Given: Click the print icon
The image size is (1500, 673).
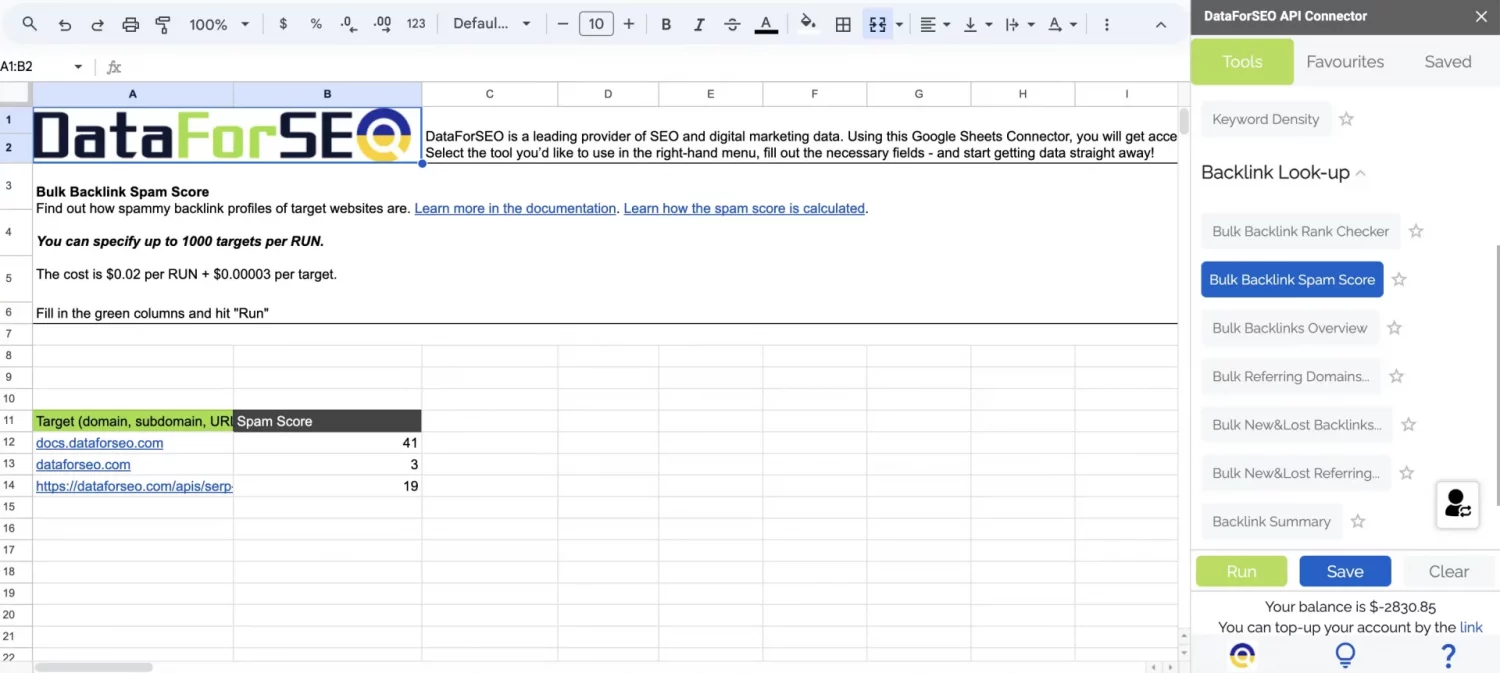Looking at the screenshot, I should [x=130, y=24].
